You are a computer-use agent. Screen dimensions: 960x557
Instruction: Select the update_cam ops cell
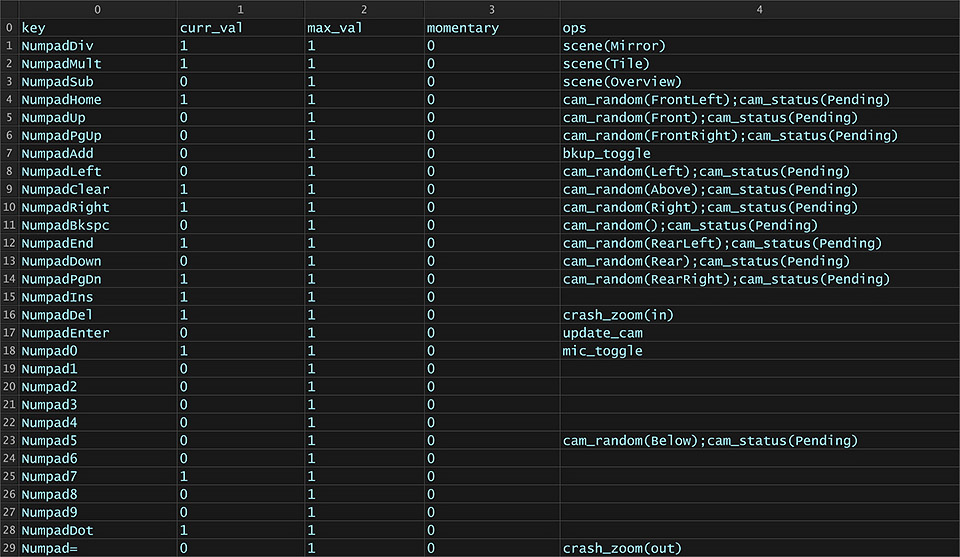[x=759, y=333]
